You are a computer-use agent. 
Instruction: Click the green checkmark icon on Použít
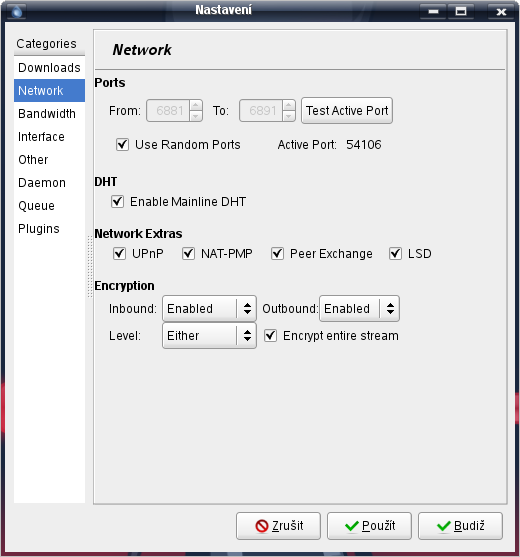coord(352,526)
